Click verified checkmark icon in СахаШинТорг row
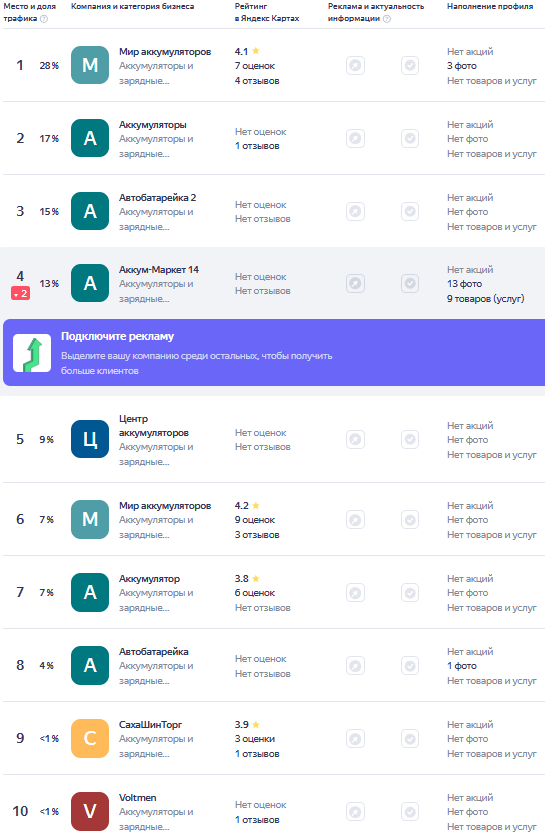 click(410, 739)
